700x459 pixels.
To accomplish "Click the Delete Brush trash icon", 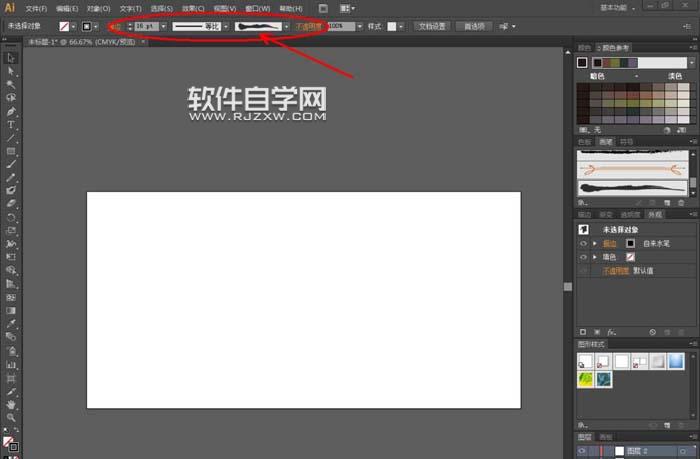I will (681, 203).
